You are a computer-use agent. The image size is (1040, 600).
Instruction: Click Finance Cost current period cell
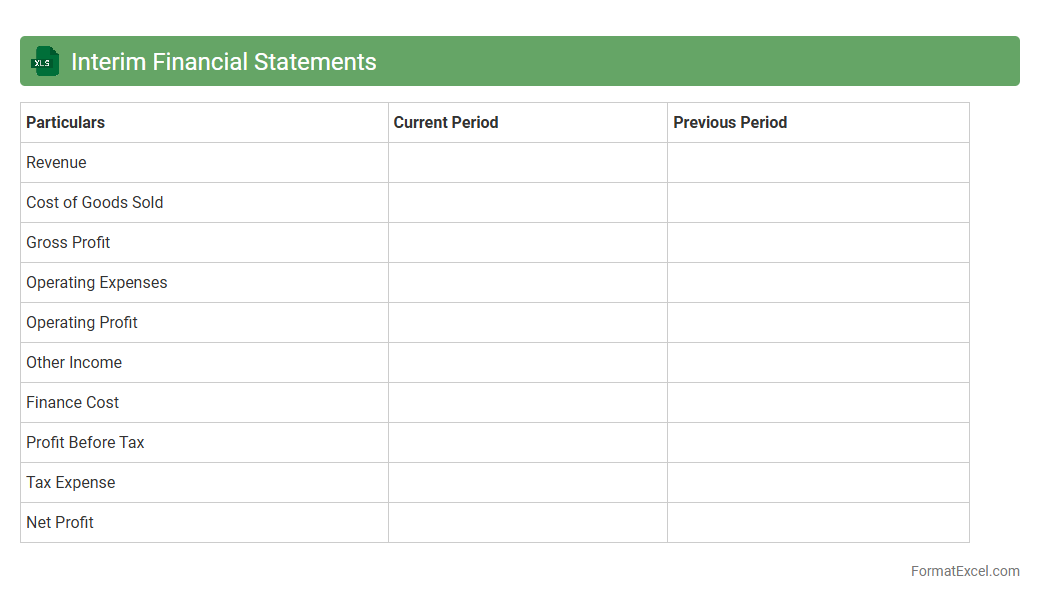[527, 403]
